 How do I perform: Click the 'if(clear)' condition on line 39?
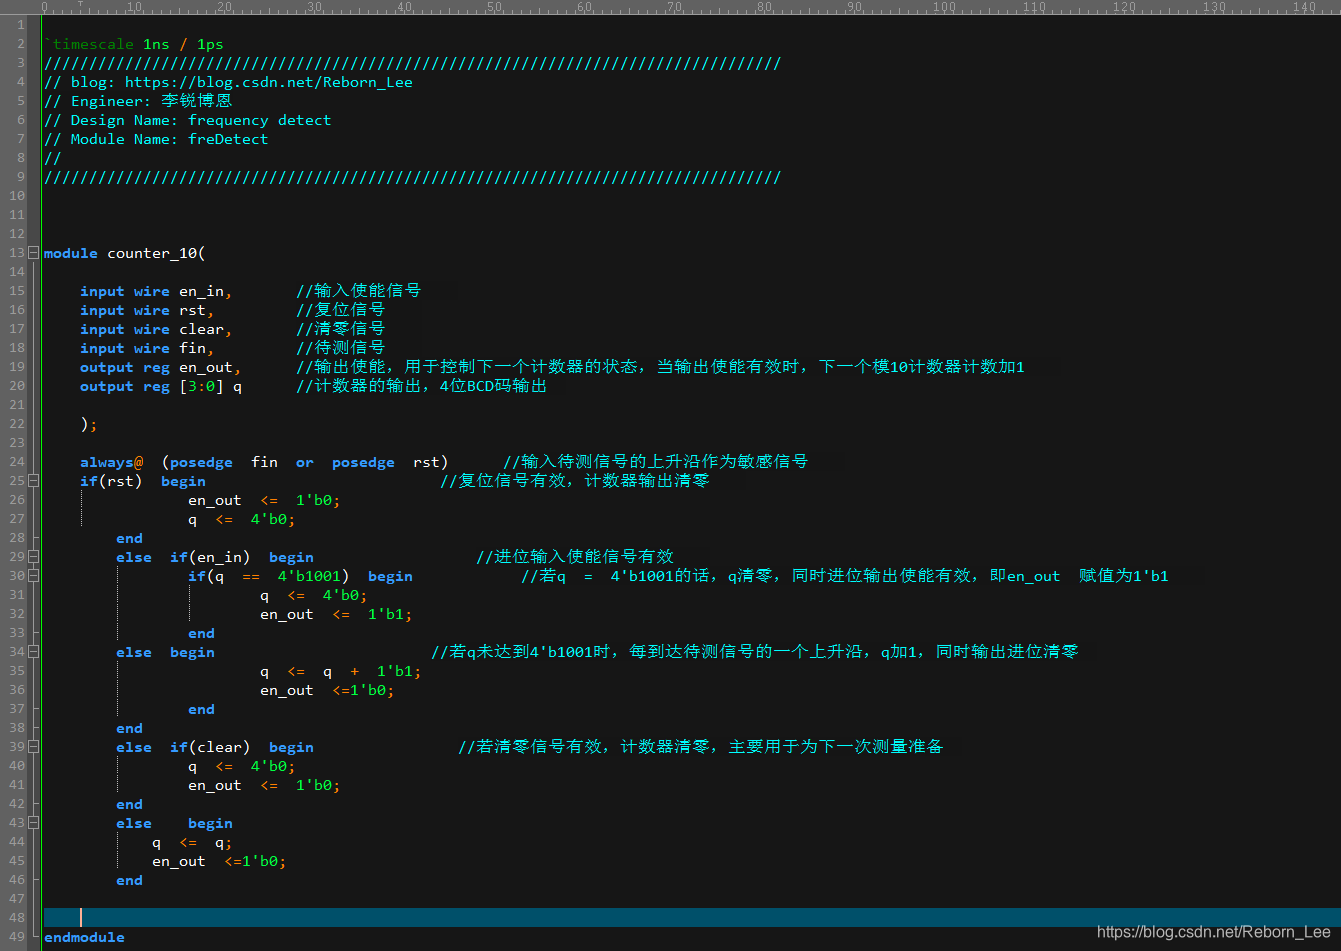[x=210, y=747]
